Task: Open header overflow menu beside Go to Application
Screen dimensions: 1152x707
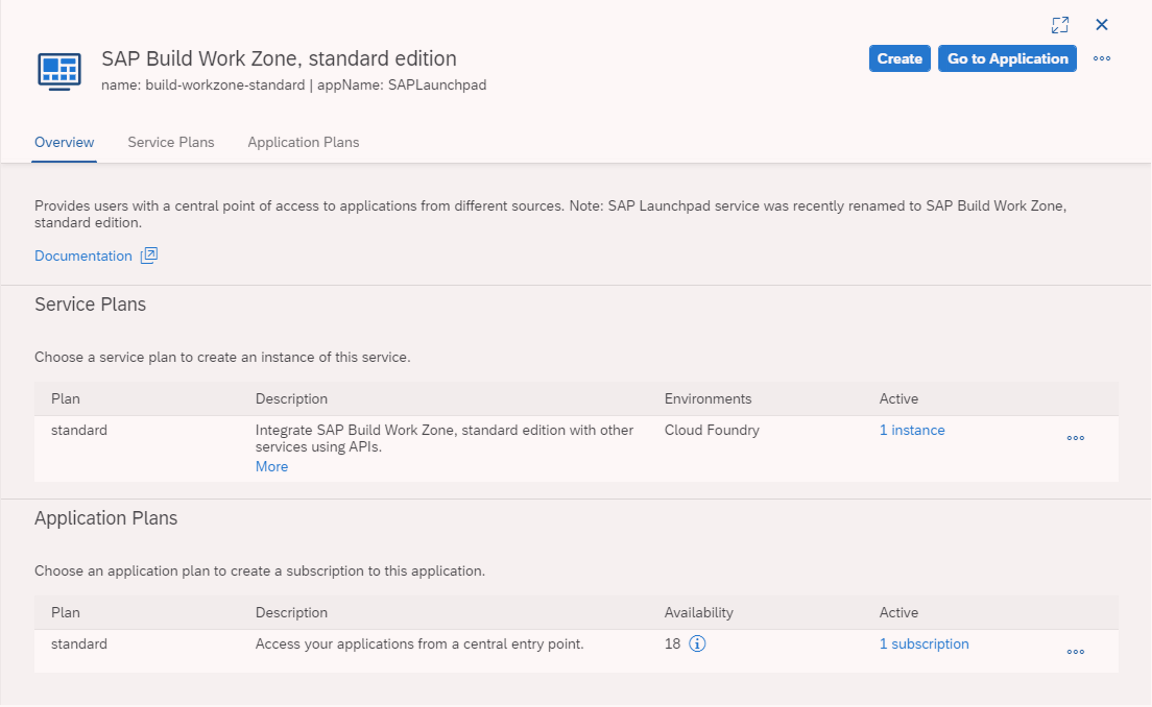Action: (x=1101, y=59)
